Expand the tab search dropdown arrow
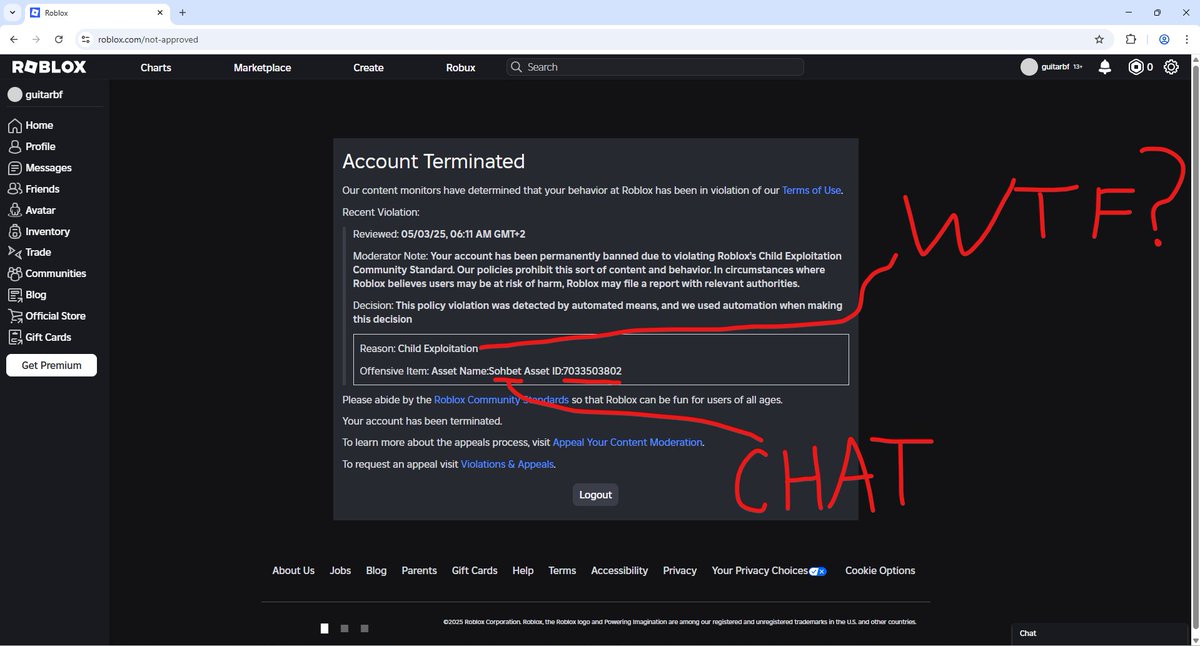Viewport: 1200px width, 646px height. pos(10,12)
